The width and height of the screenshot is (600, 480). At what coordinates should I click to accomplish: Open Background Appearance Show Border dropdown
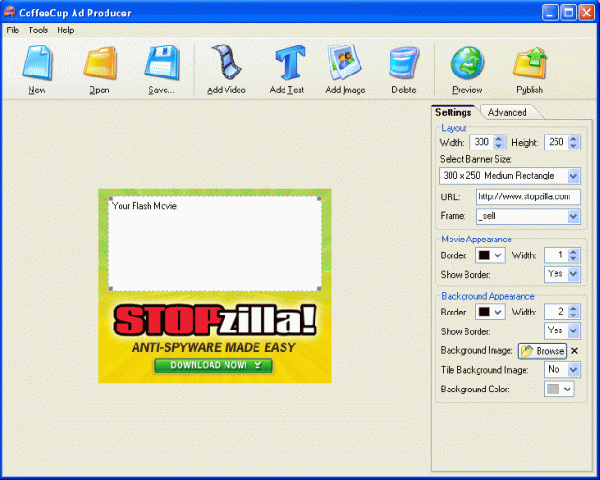tap(573, 331)
